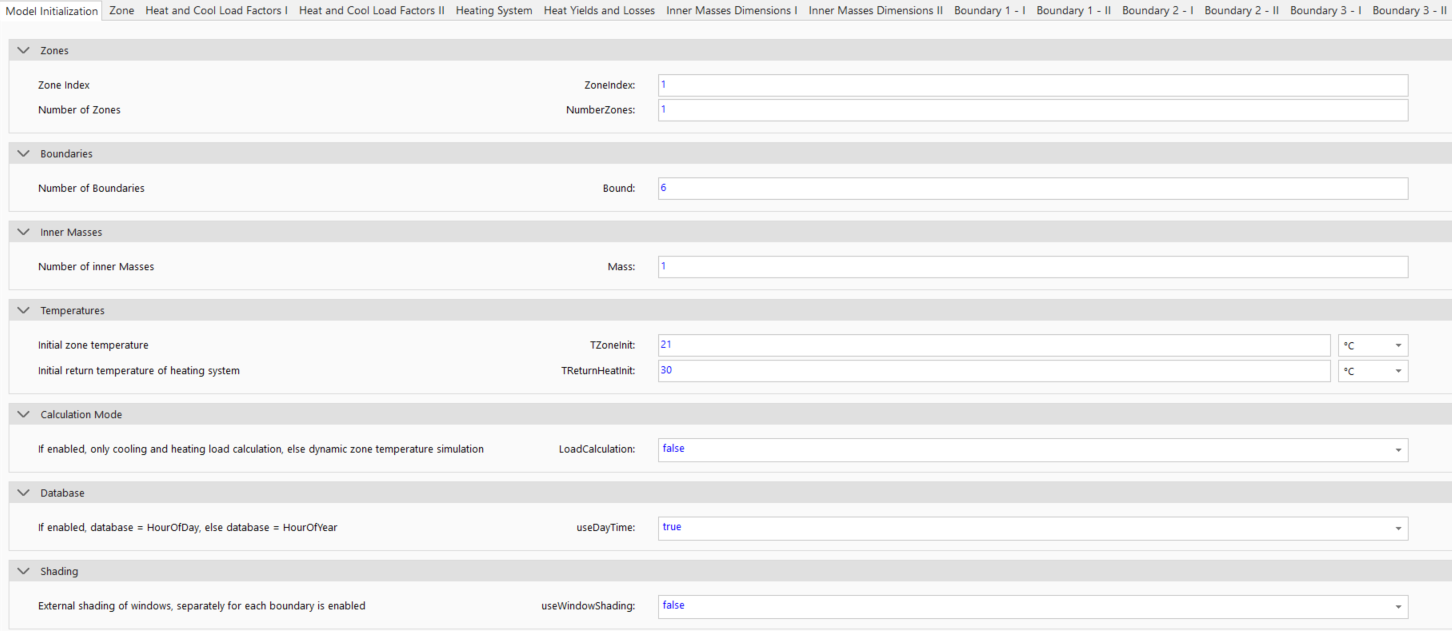
Task: Select the Model Initialization tab
Action: point(51,10)
